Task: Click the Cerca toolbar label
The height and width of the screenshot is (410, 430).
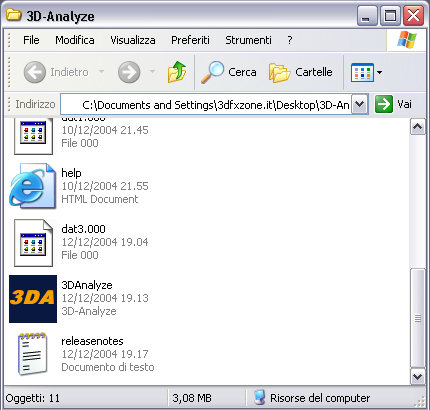Action: coord(242,72)
